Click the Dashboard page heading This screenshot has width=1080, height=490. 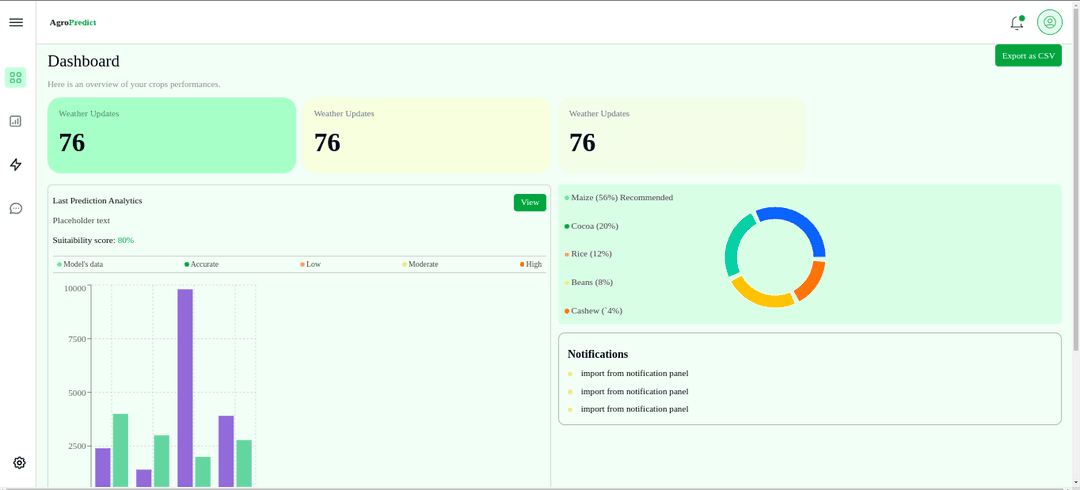click(x=83, y=61)
